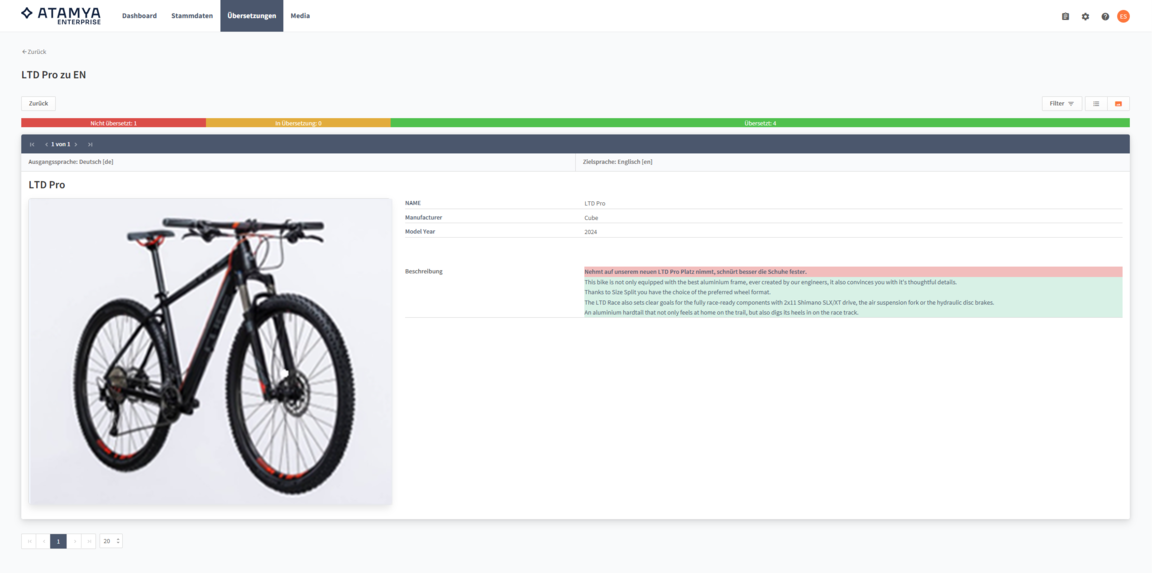Switch to card view icon
Image resolution: width=1152 pixels, height=573 pixels.
[x=1118, y=104]
